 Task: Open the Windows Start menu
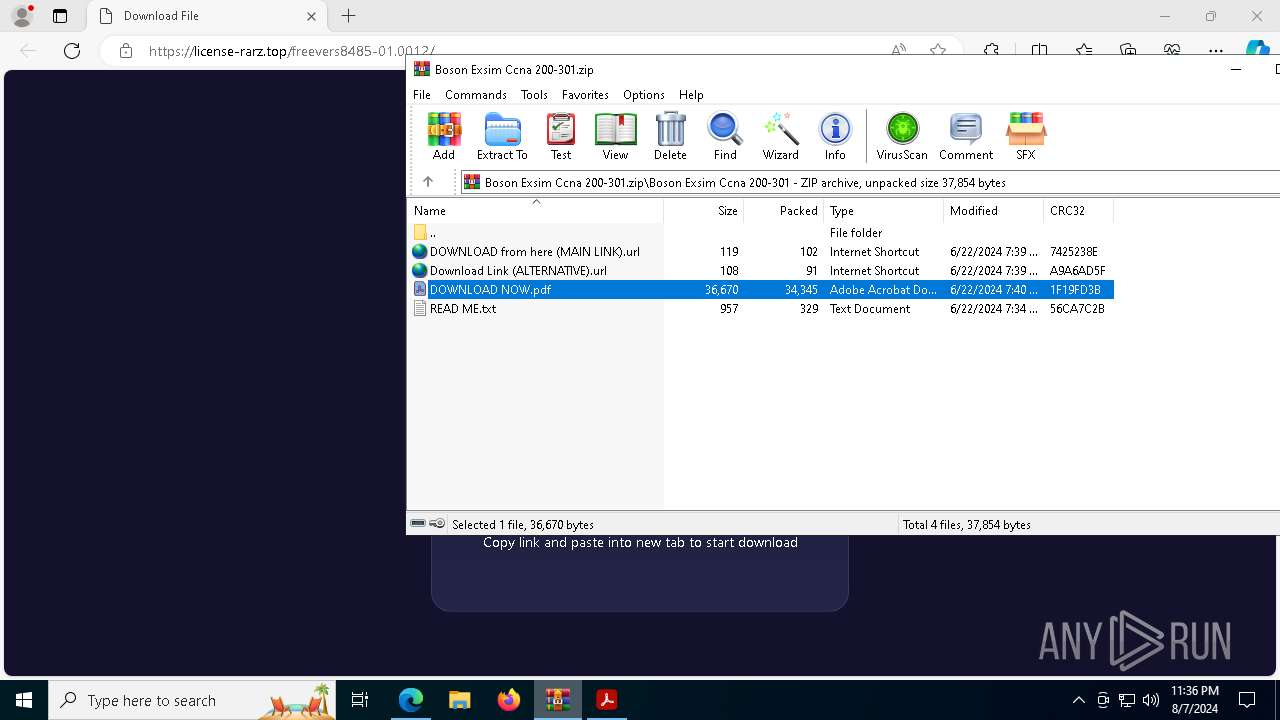(24, 700)
